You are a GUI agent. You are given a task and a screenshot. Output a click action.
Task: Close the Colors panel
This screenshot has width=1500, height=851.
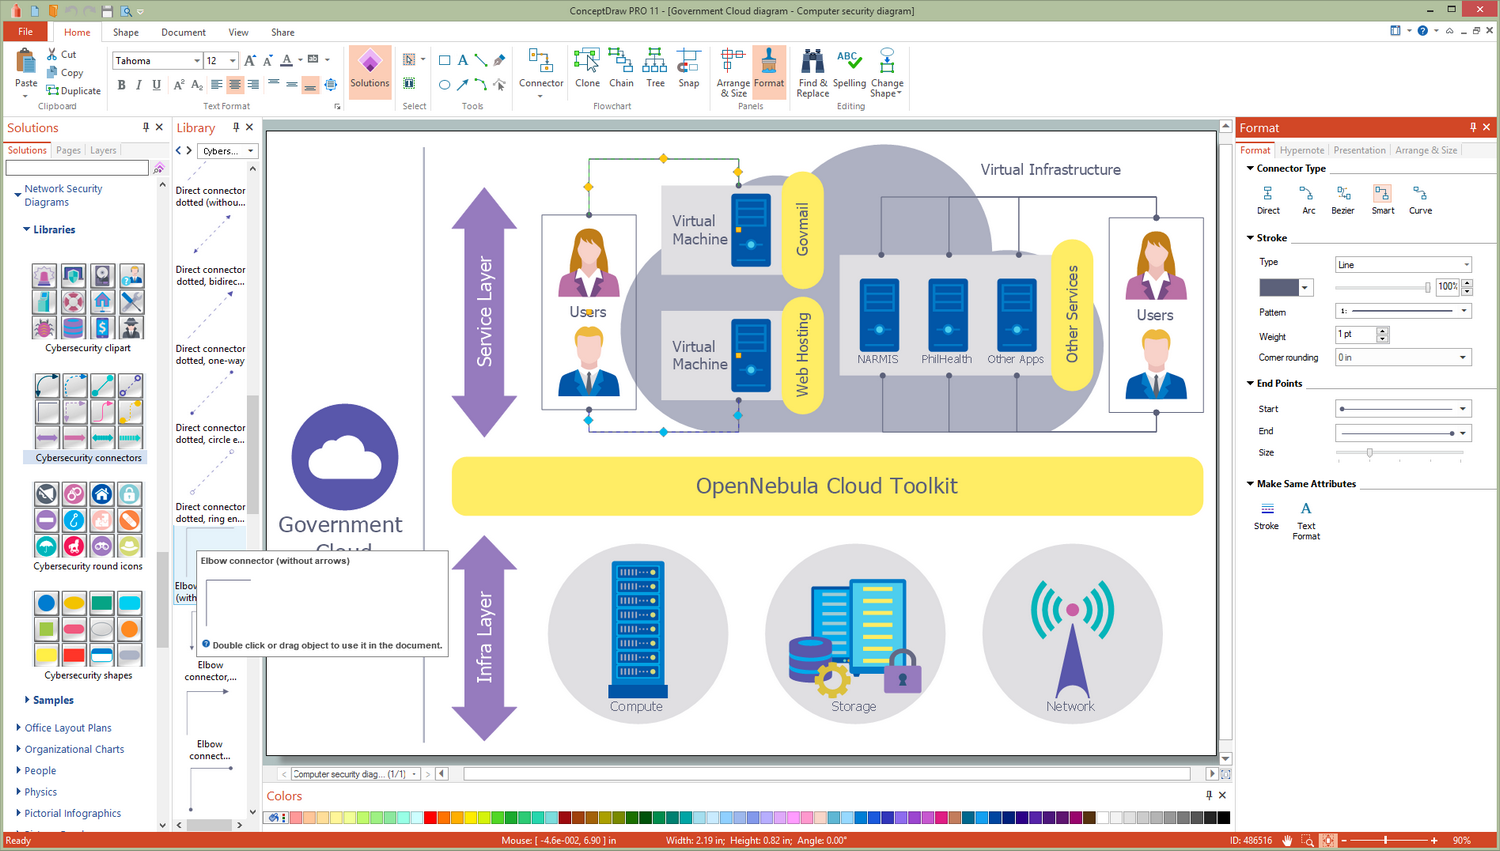pyautogui.click(x=1222, y=796)
